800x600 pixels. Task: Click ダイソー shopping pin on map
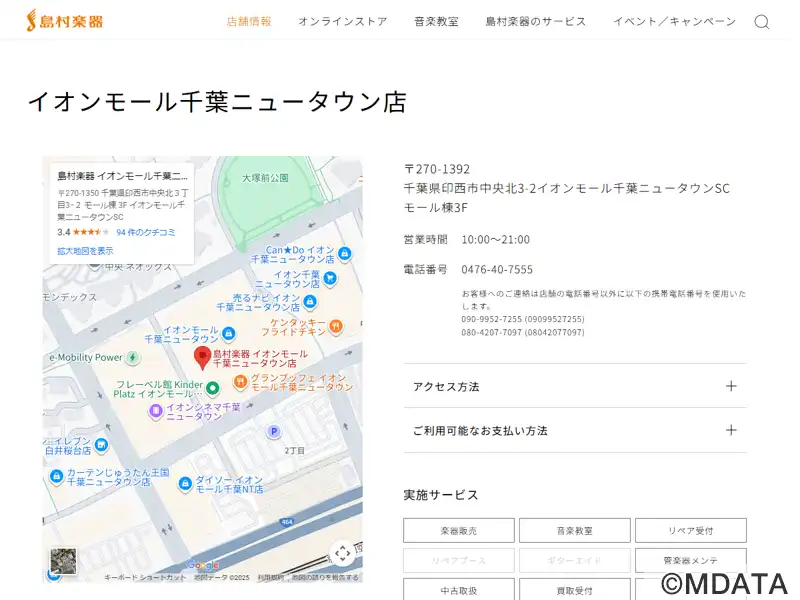tap(185, 483)
